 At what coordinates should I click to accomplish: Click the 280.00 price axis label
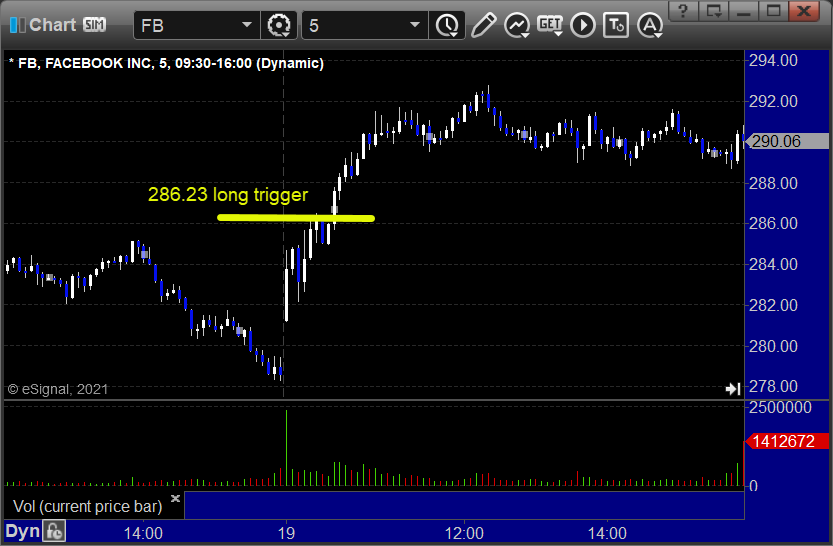pyautogui.click(x=773, y=346)
